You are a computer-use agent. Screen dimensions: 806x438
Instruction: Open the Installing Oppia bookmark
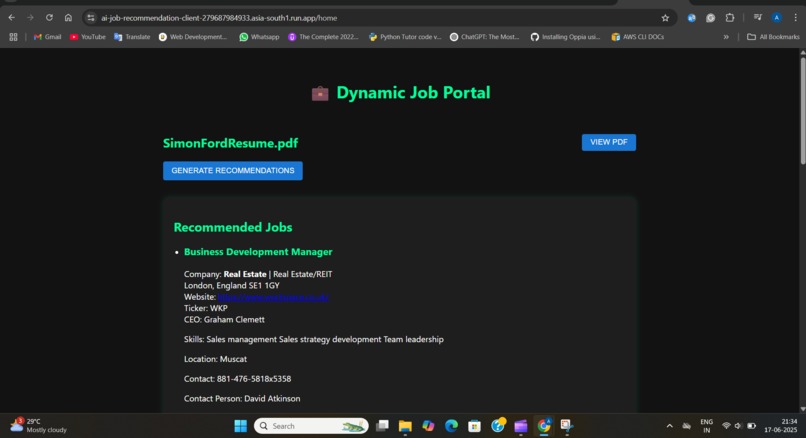[x=565, y=37]
